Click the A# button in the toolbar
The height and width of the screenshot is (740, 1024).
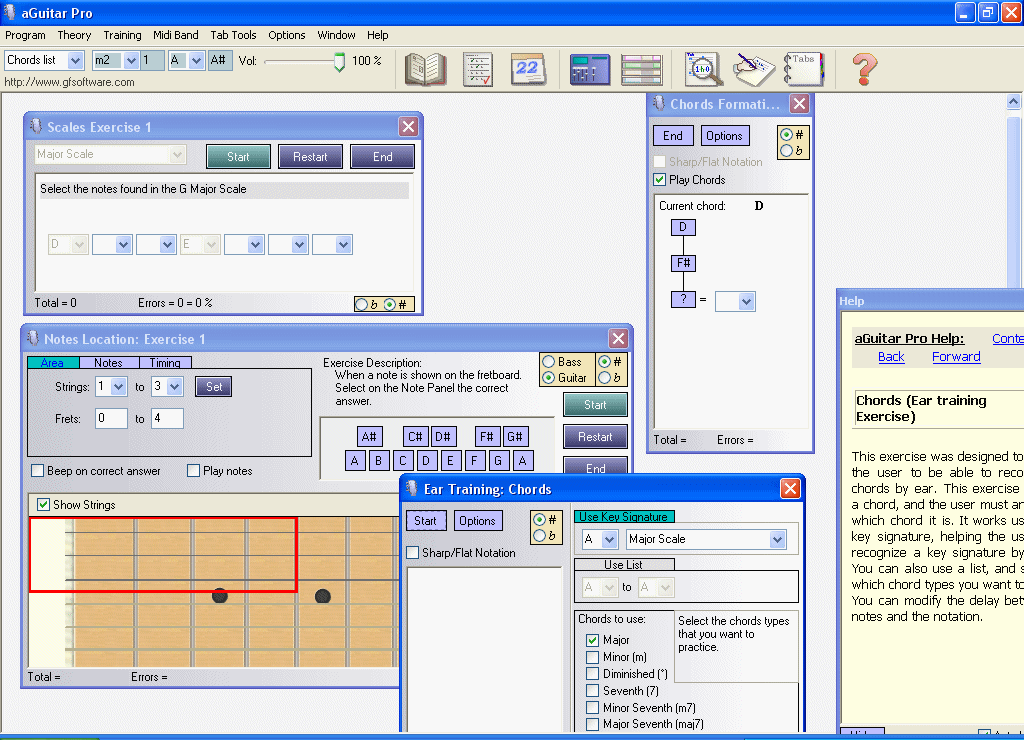219,61
